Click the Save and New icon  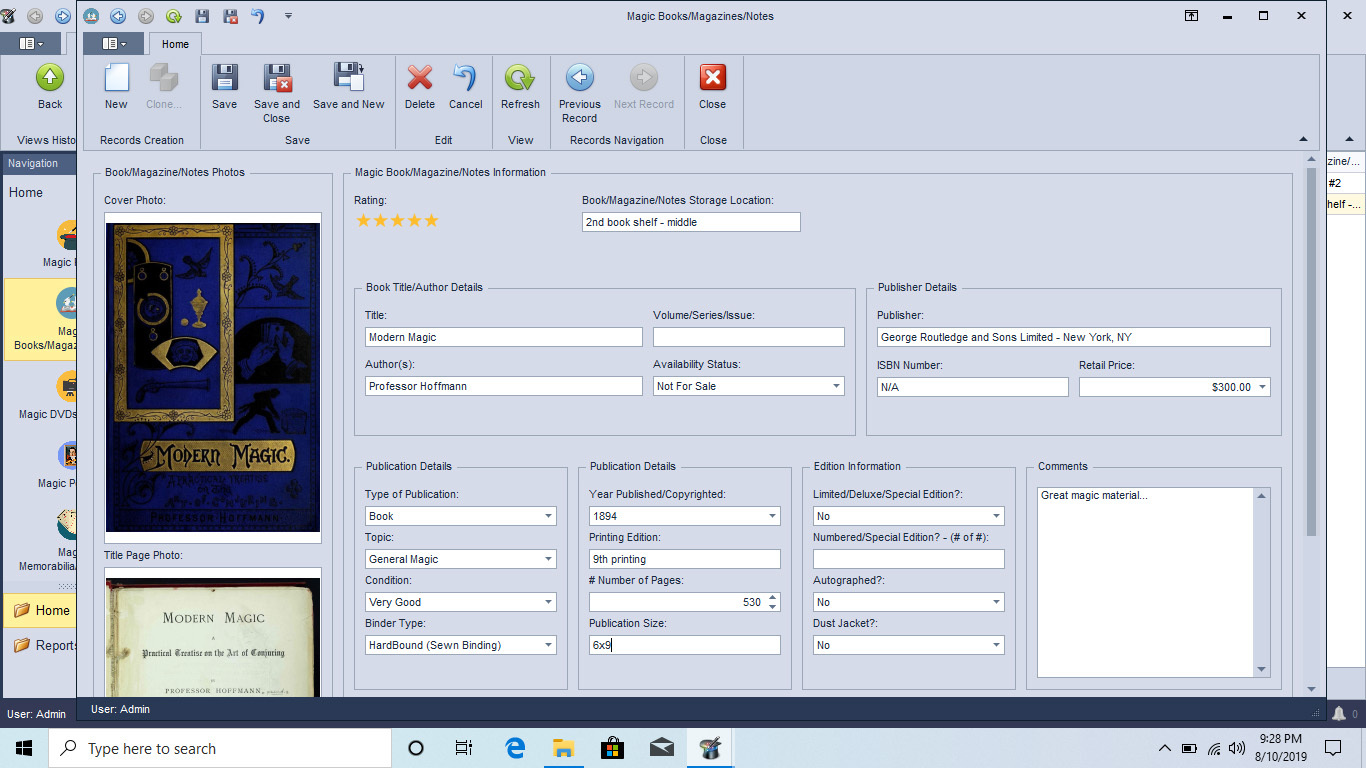[348, 78]
